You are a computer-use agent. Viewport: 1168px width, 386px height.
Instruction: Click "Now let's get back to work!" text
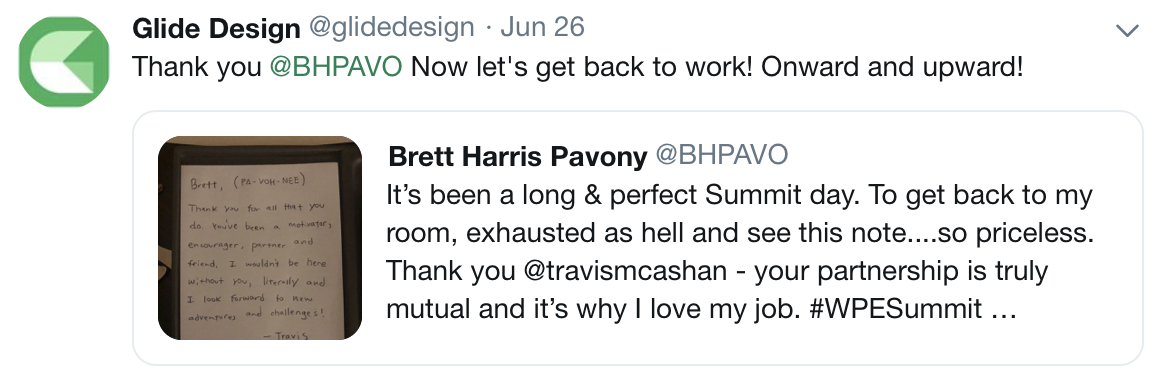(x=582, y=67)
